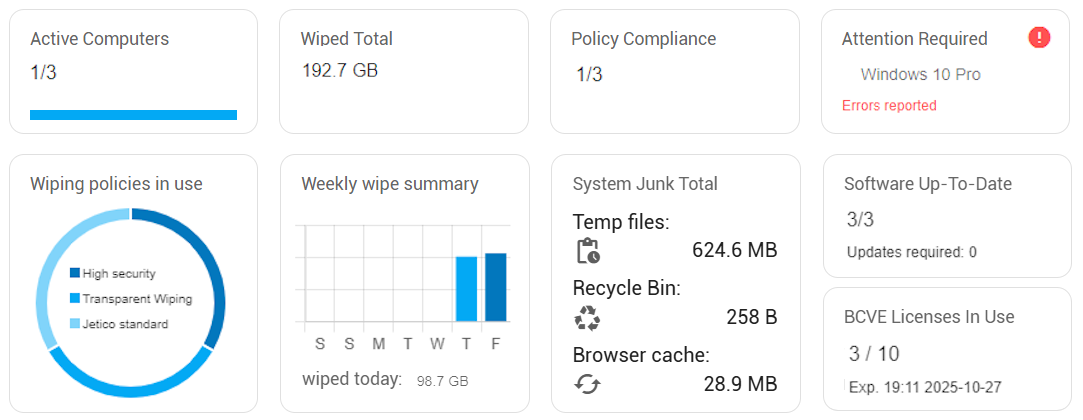
Task: Click the Recycle Bin recycle icon
Action: [588, 318]
